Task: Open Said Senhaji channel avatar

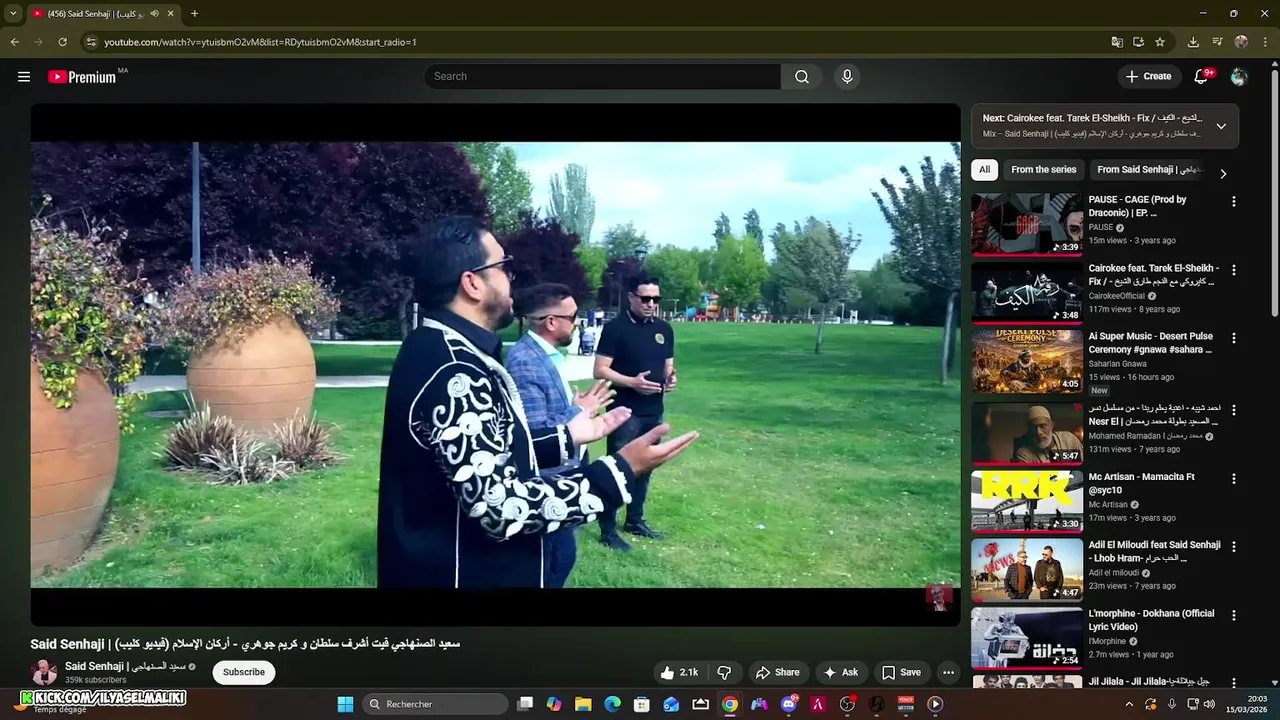Action: point(44,672)
